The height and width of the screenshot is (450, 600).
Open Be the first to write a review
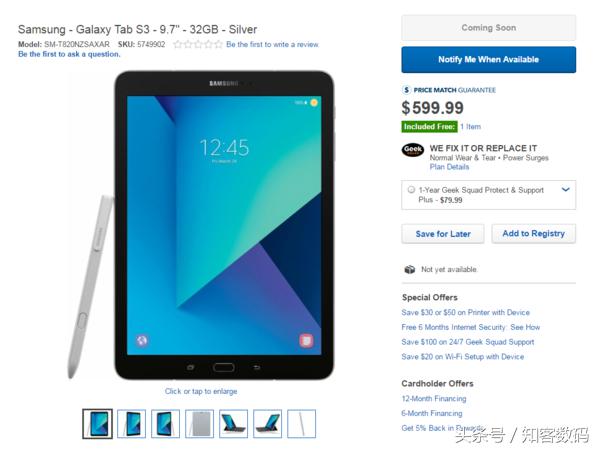click(x=272, y=44)
